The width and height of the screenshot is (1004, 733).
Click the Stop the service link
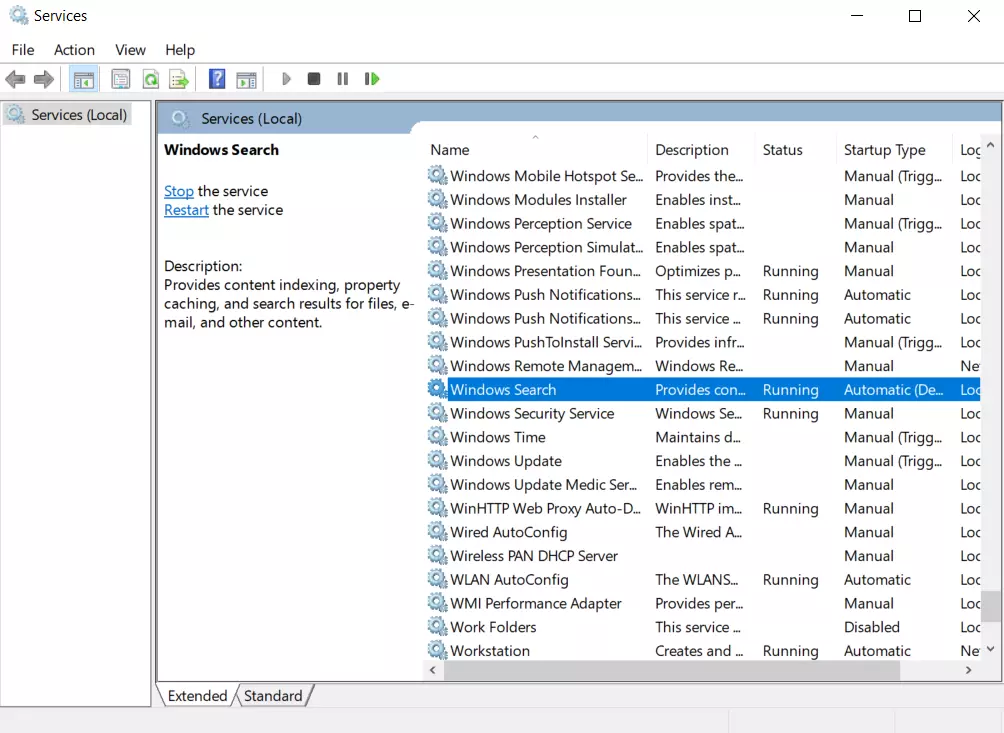point(179,191)
